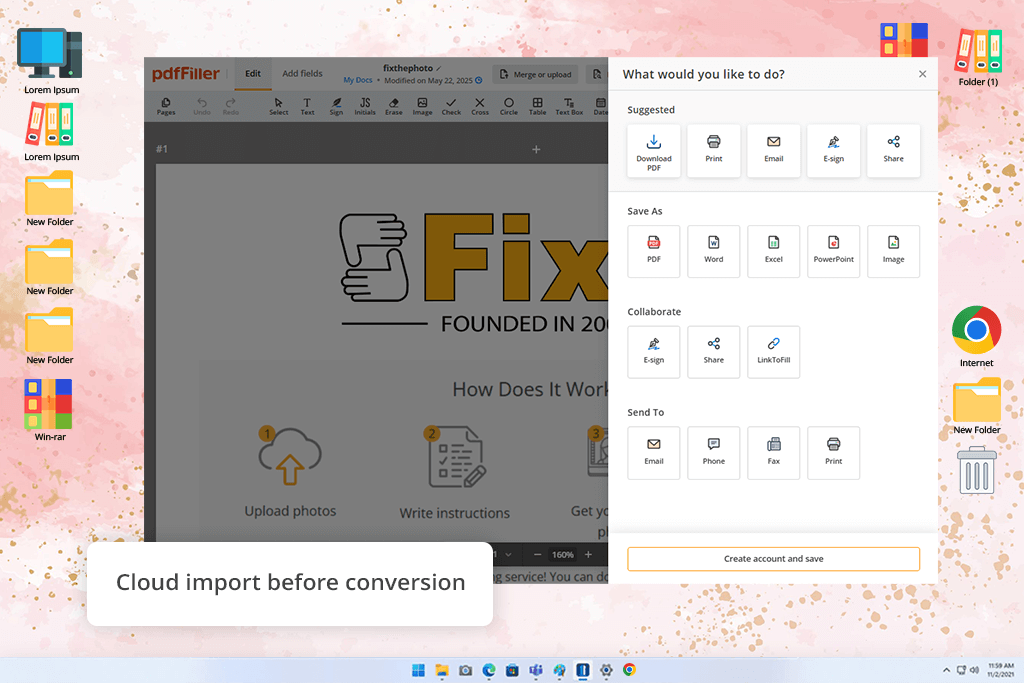This screenshot has width=1024, height=683.
Task: Open the Recycle Bin on desktop
Action: [976, 470]
